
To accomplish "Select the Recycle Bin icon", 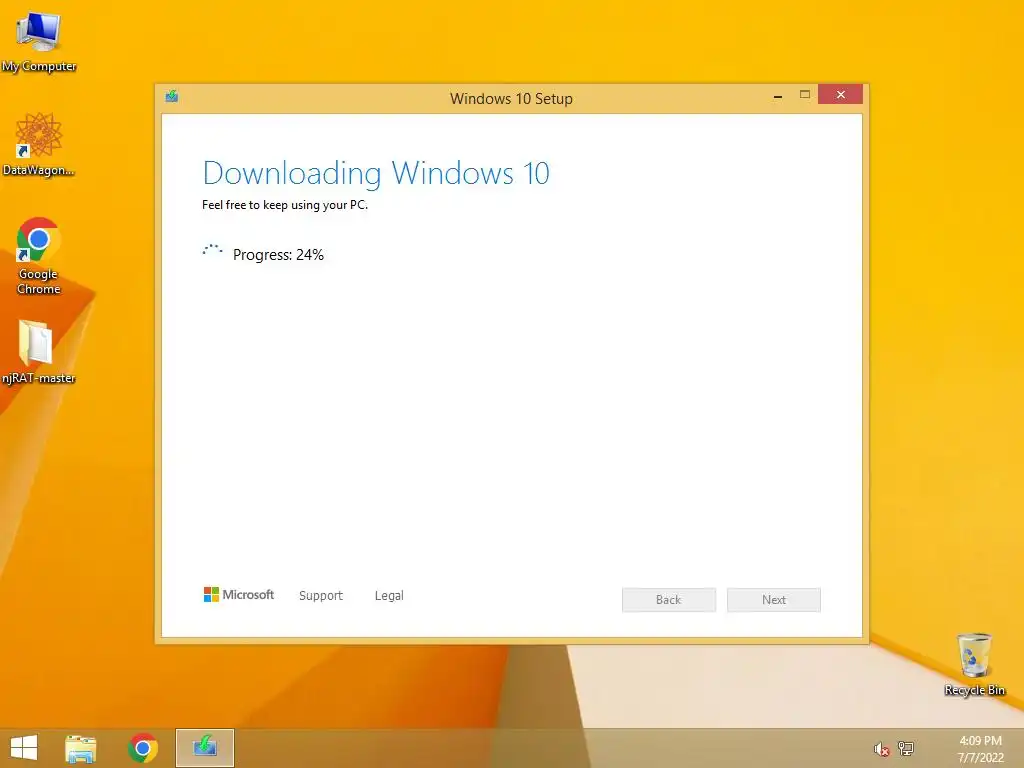I will tap(974, 664).
